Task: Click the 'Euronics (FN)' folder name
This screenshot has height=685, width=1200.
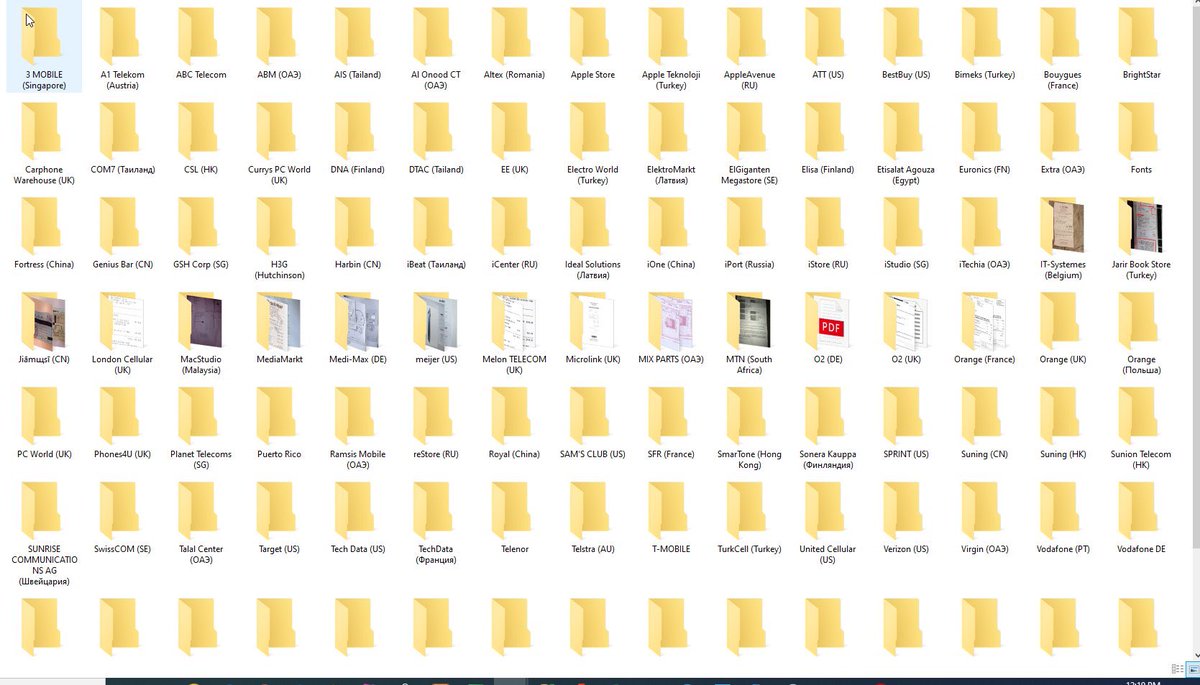Action: (x=984, y=170)
